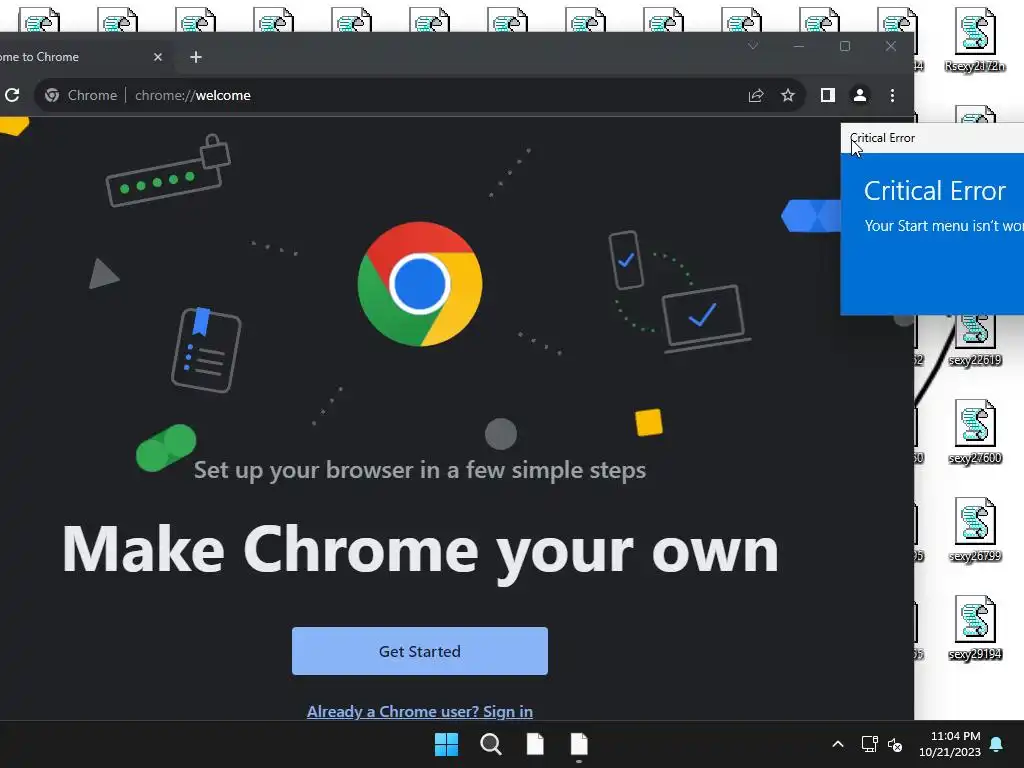This screenshot has height=768, width=1024.
Task: Click the muted volume tray icon
Action: coord(895,744)
